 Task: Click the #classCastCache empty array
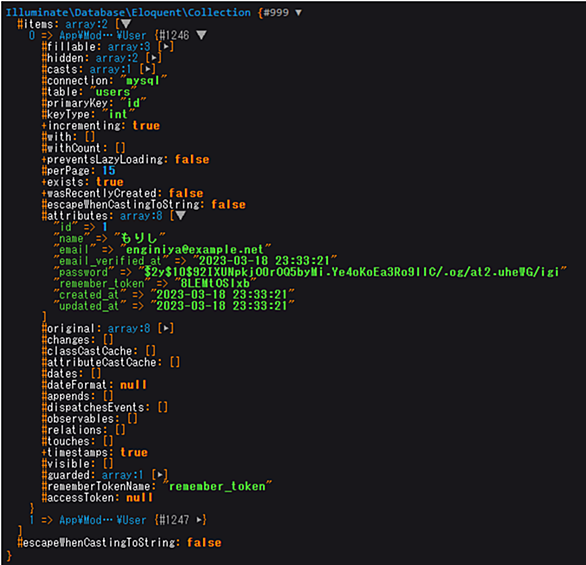(x=151, y=351)
